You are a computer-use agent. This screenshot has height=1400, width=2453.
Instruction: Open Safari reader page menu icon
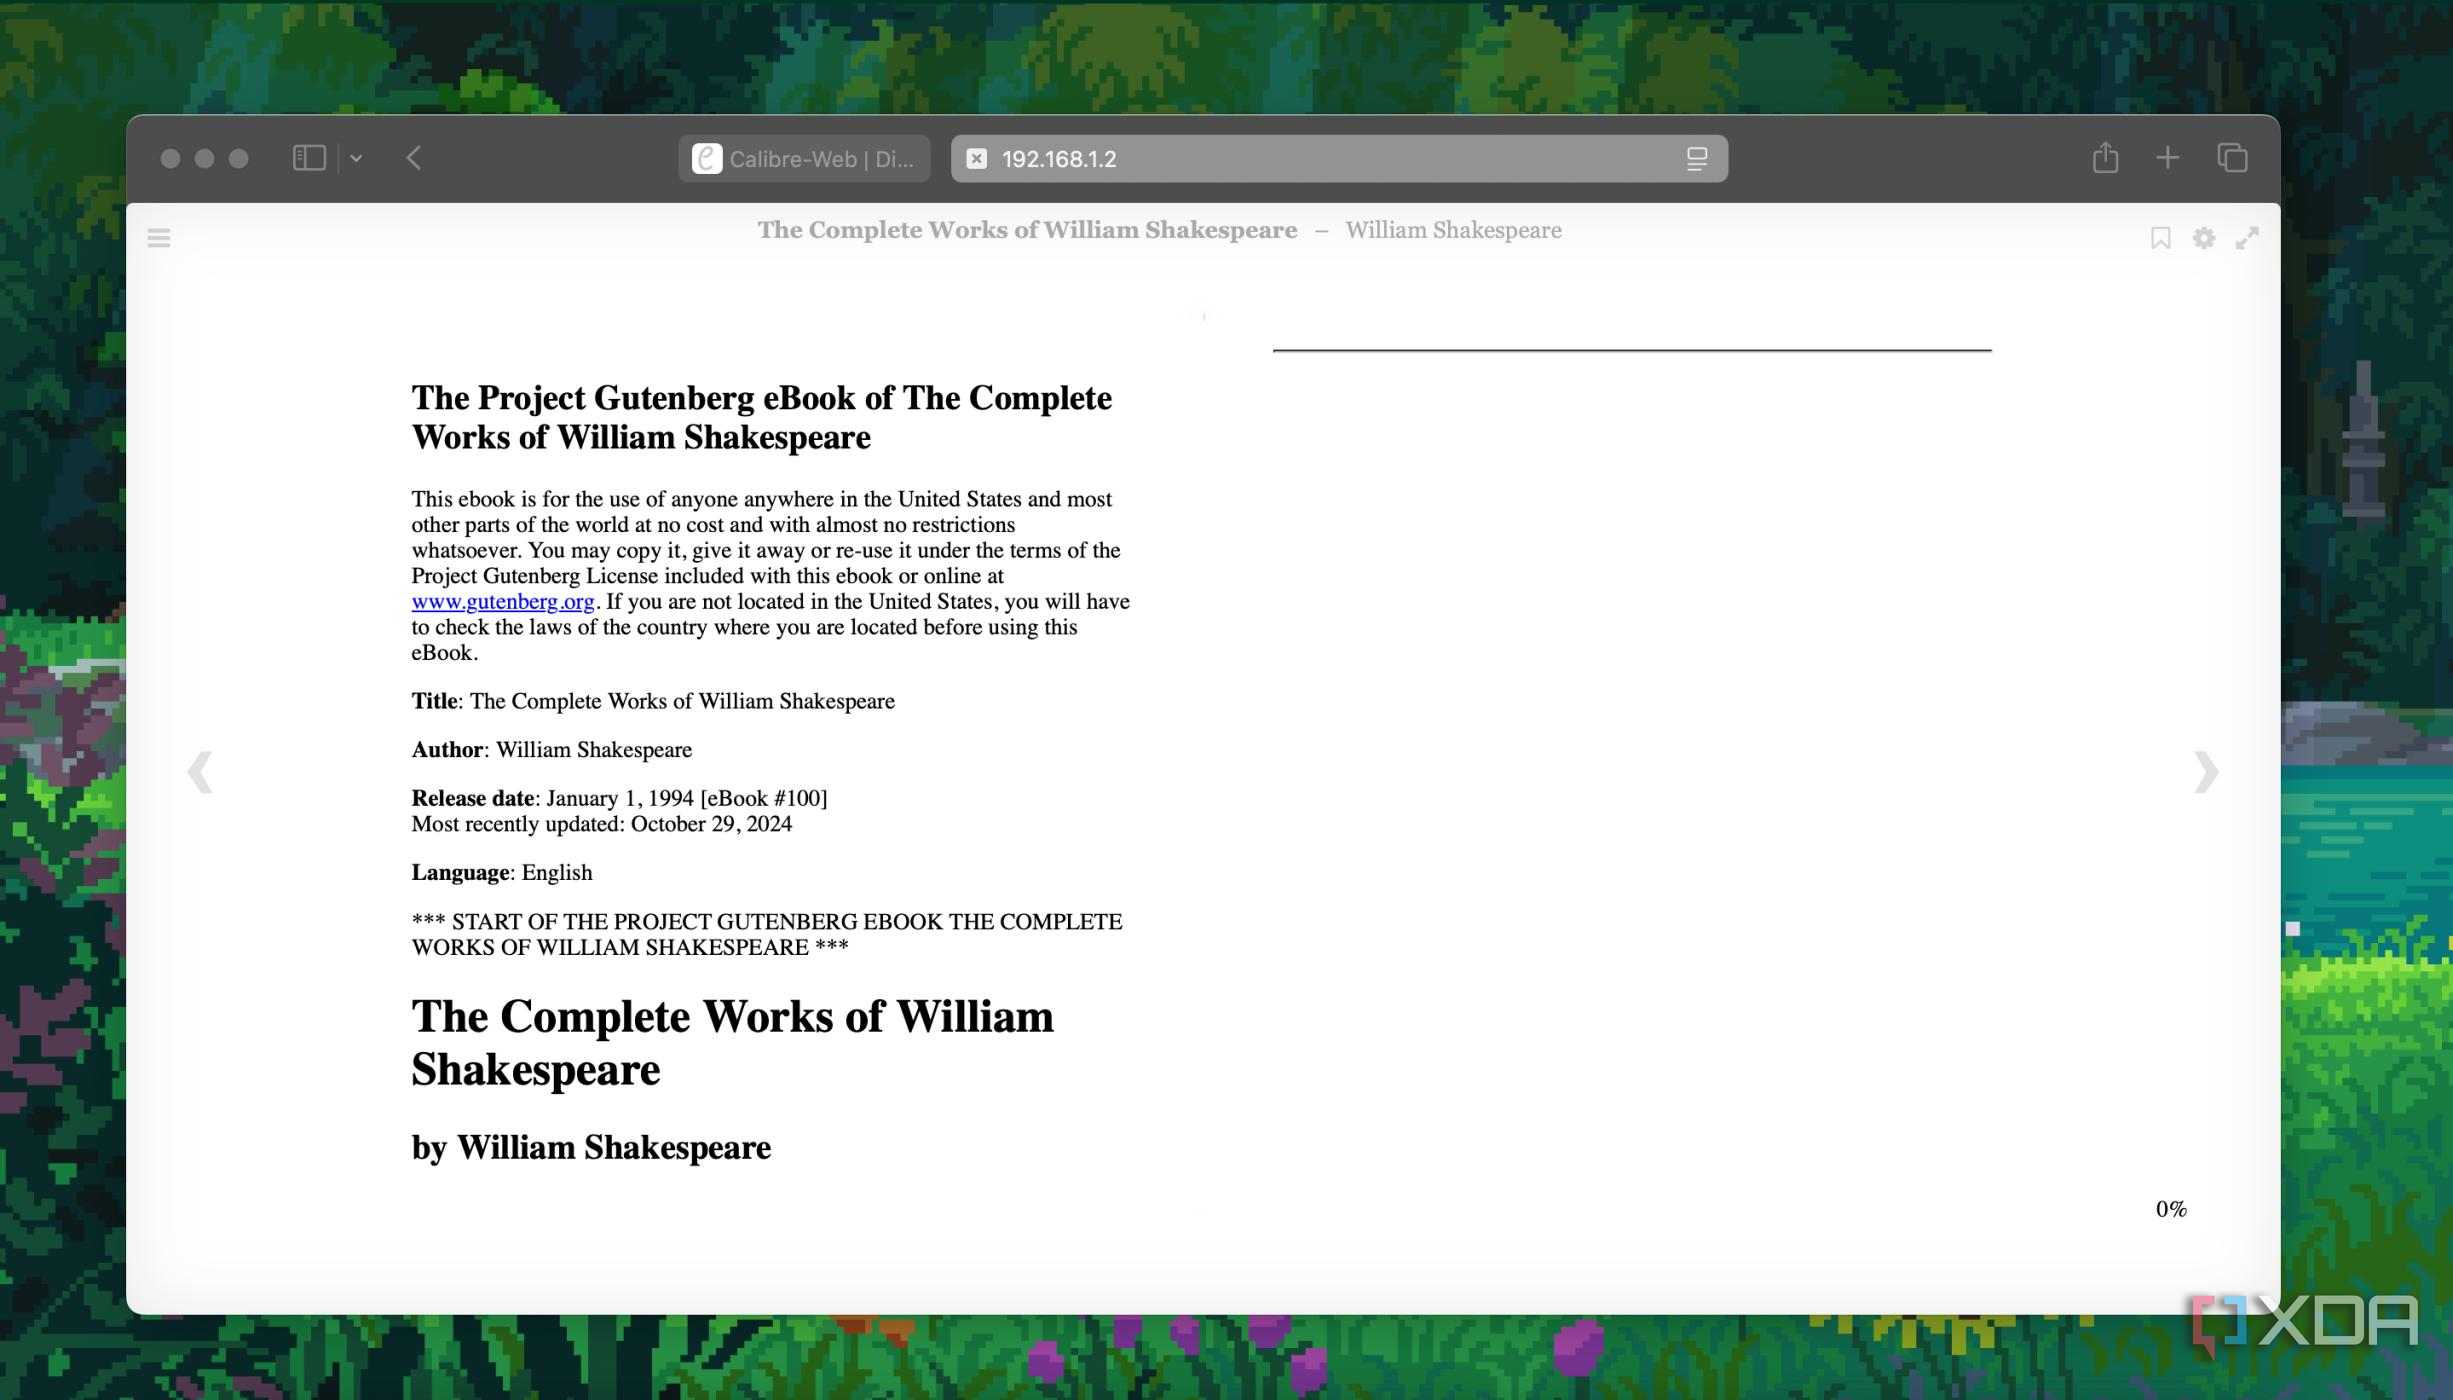[1696, 159]
